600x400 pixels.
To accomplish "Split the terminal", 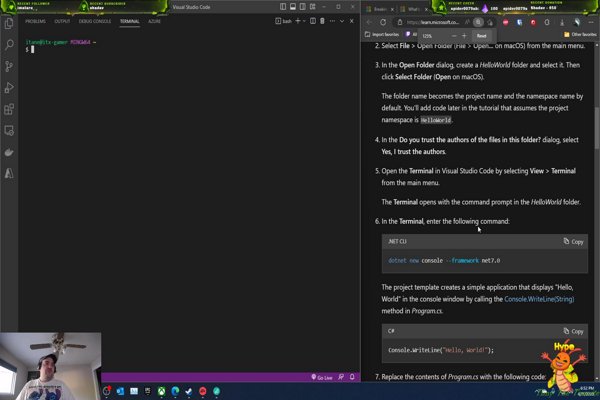I will click(x=313, y=21).
